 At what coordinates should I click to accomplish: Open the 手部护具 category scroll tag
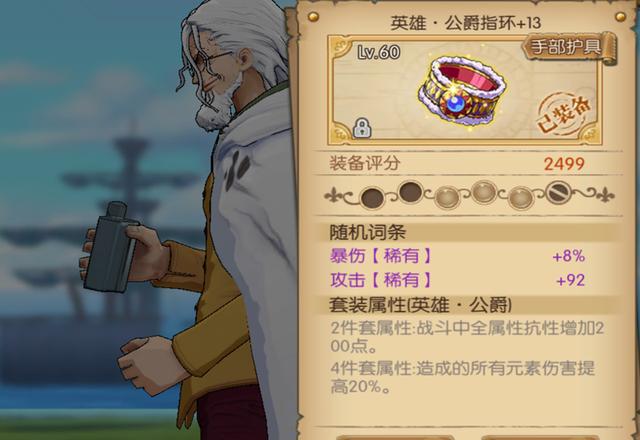[568, 47]
